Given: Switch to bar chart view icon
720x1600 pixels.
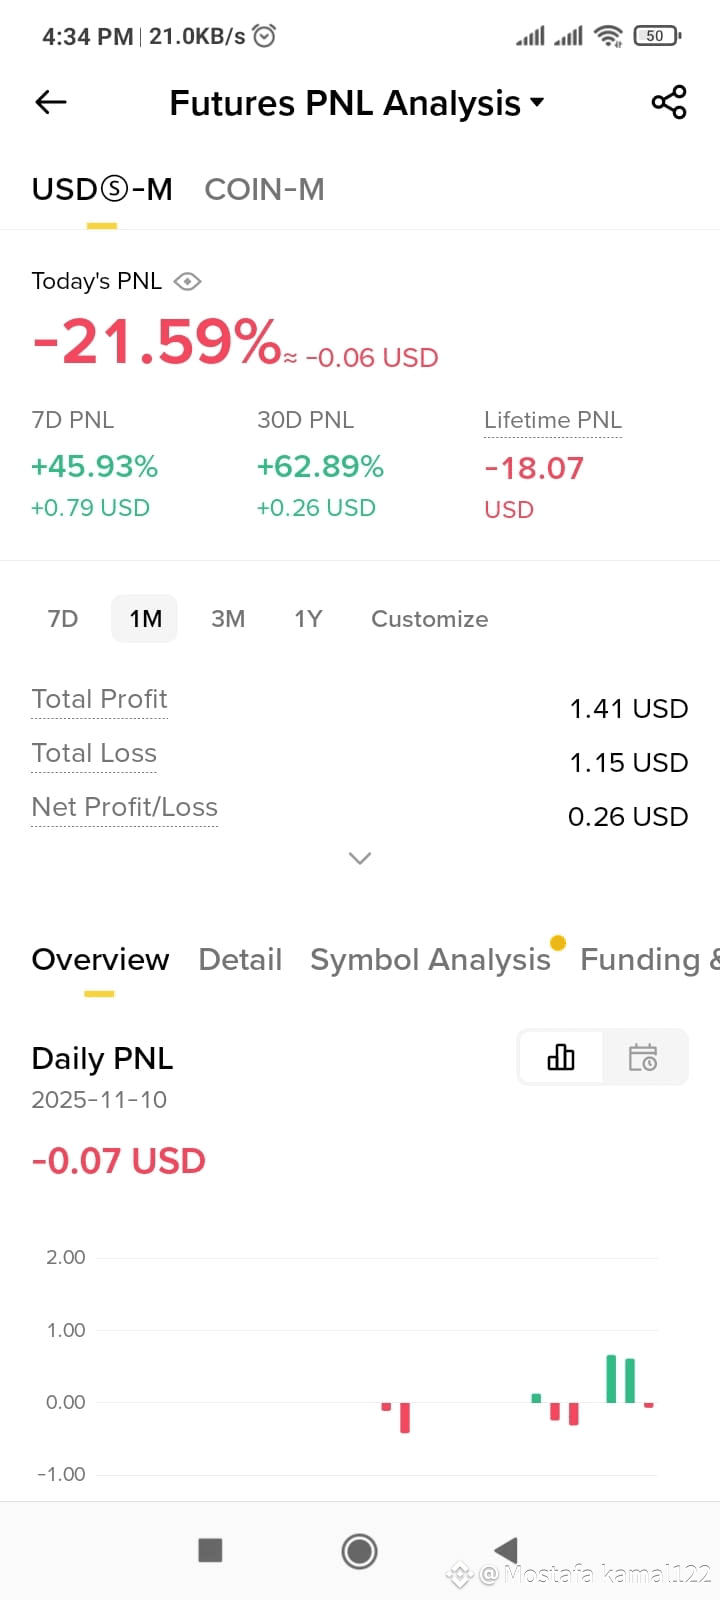Looking at the screenshot, I should click(x=561, y=1057).
